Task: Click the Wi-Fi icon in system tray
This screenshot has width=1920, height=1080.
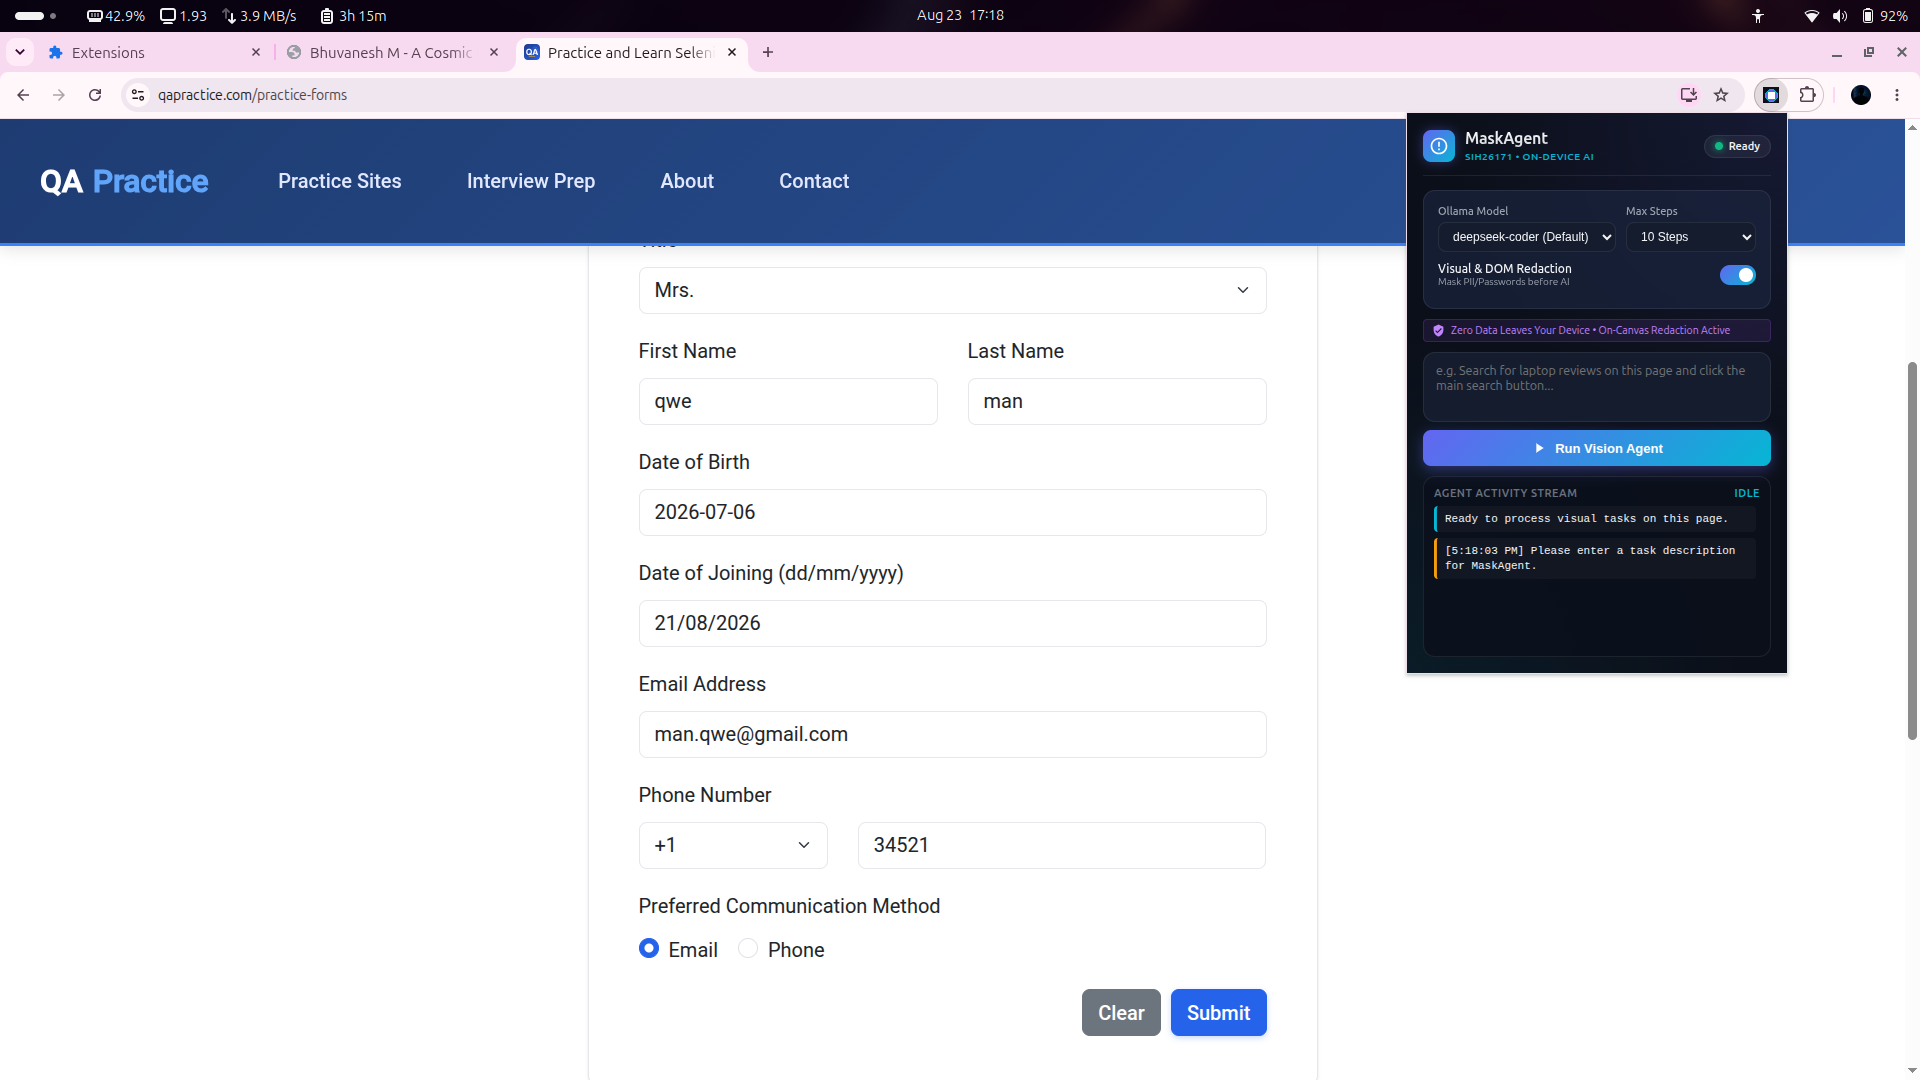Action: pyautogui.click(x=1811, y=16)
